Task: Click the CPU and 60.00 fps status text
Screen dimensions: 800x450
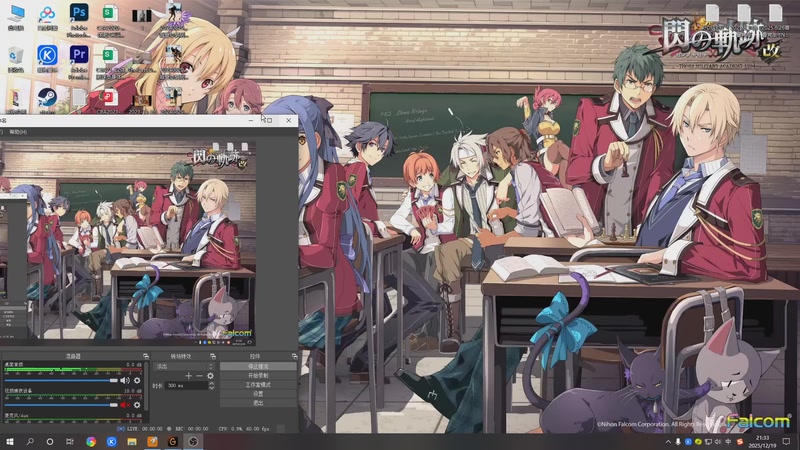Action: pos(244,429)
